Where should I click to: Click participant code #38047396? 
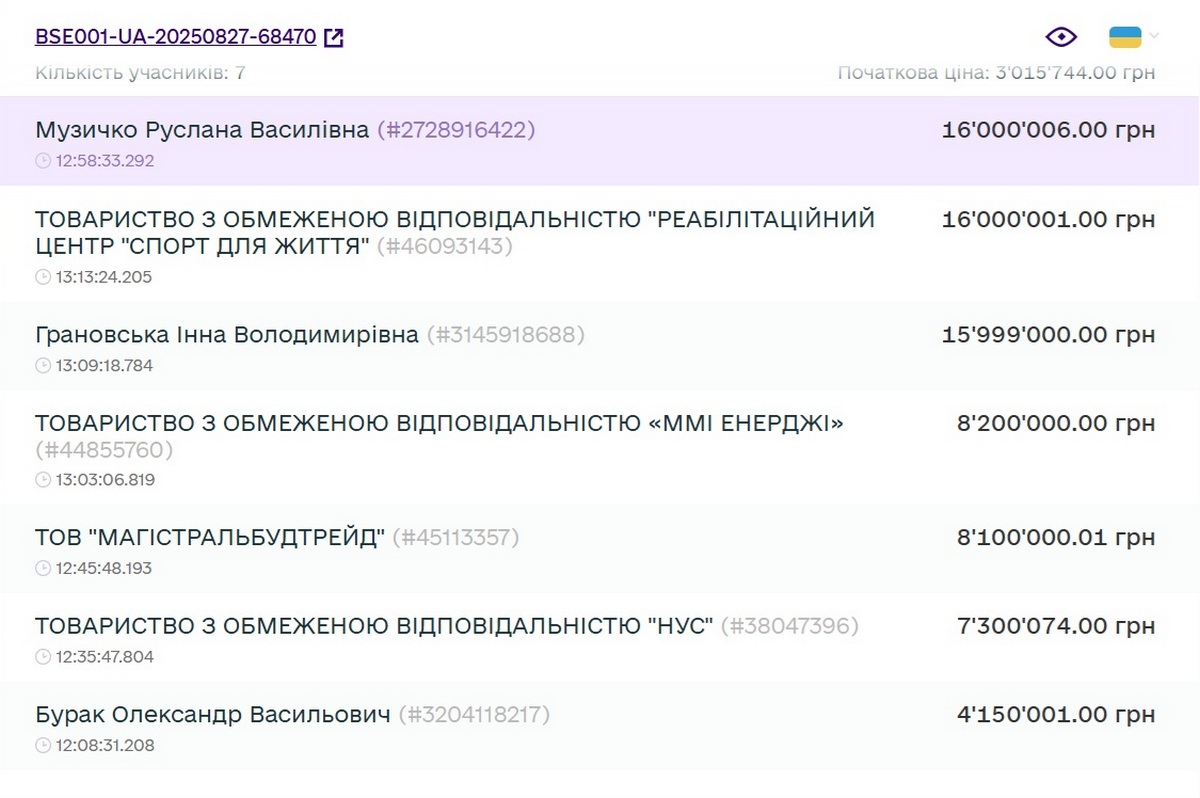click(789, 627)
